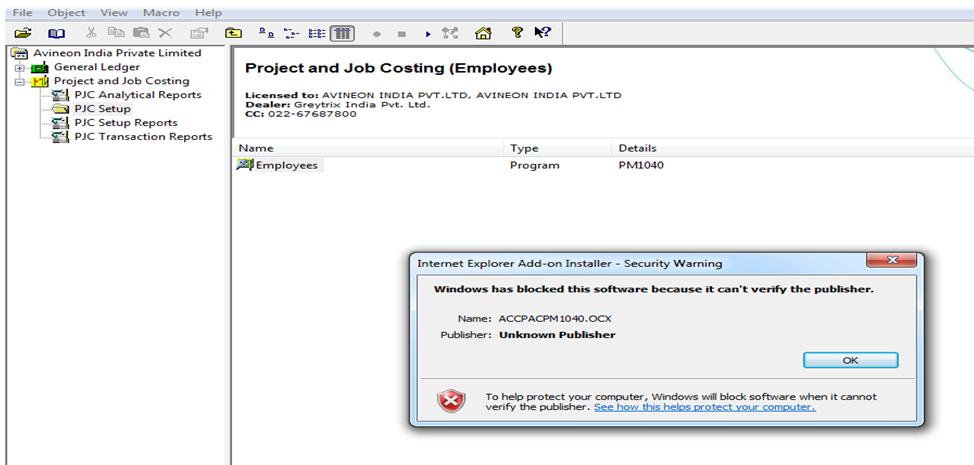974x465 pixels.
Task: Open the Help menu
Action: click(x=208, y=12)
